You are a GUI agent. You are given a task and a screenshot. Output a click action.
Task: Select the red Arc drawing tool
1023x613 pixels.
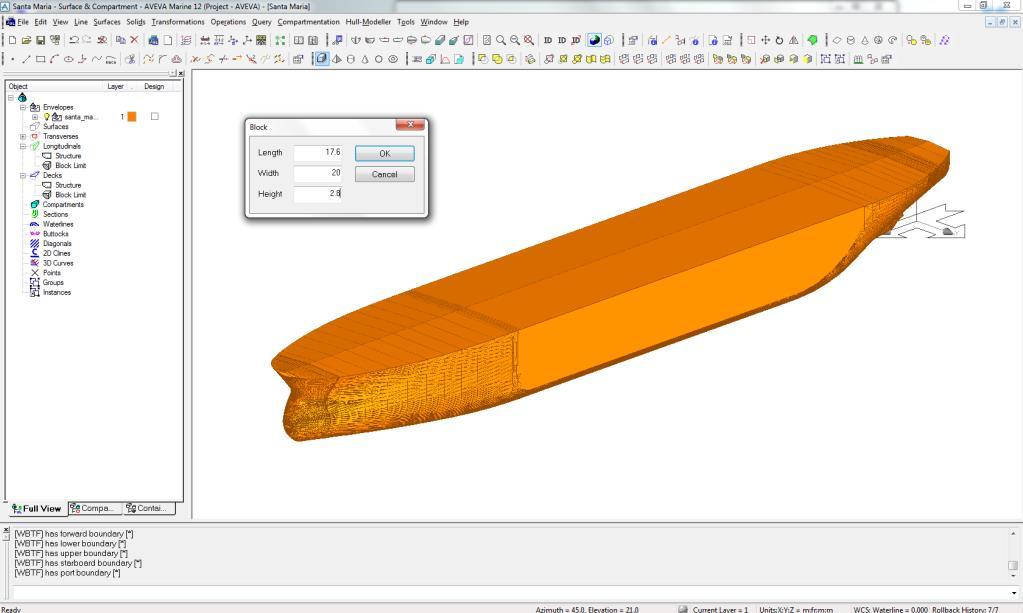click(x=54, y=59)
